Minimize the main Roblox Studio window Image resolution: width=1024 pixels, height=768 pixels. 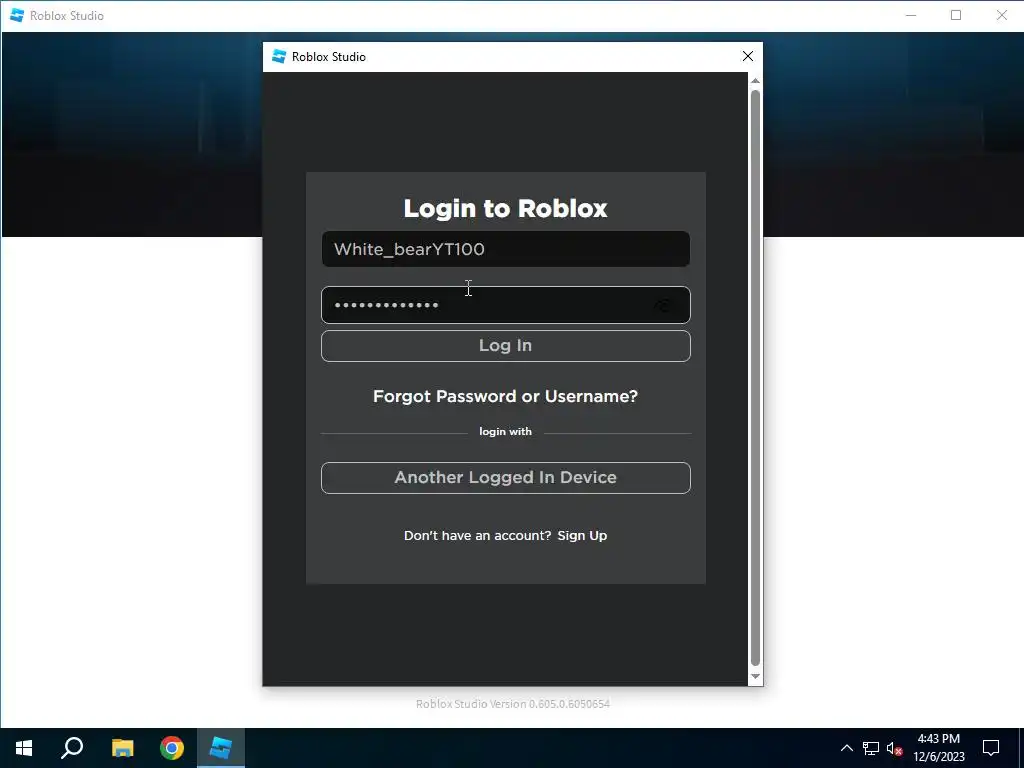[911, 16]
